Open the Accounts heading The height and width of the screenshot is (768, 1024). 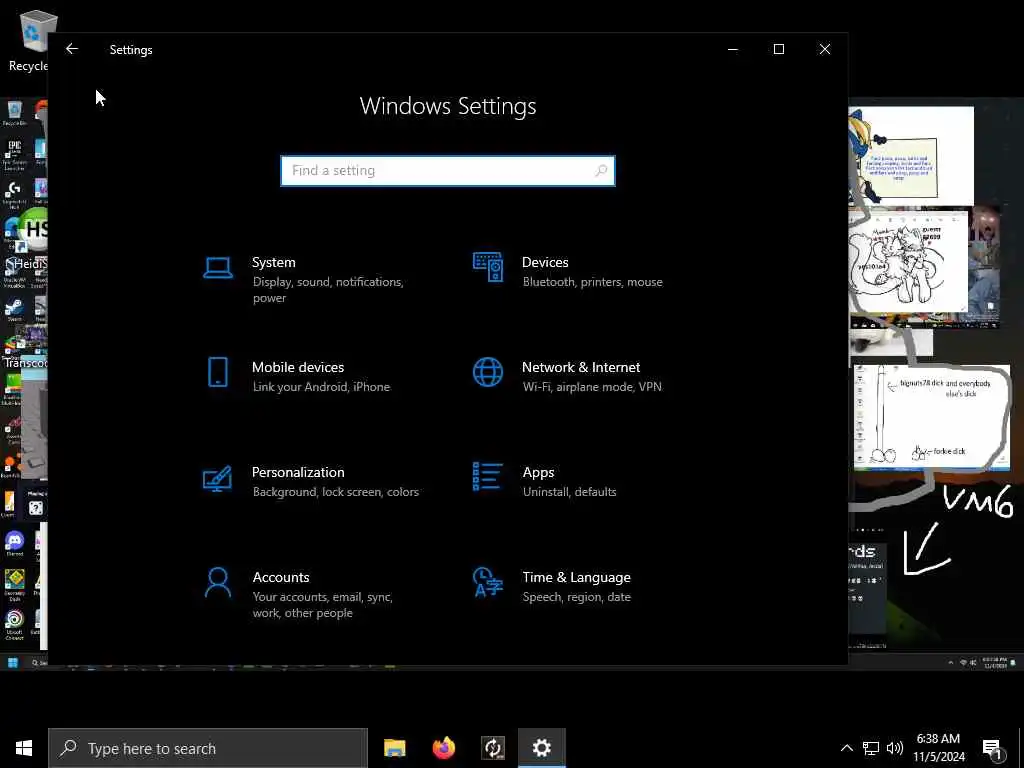click(281, 577)
